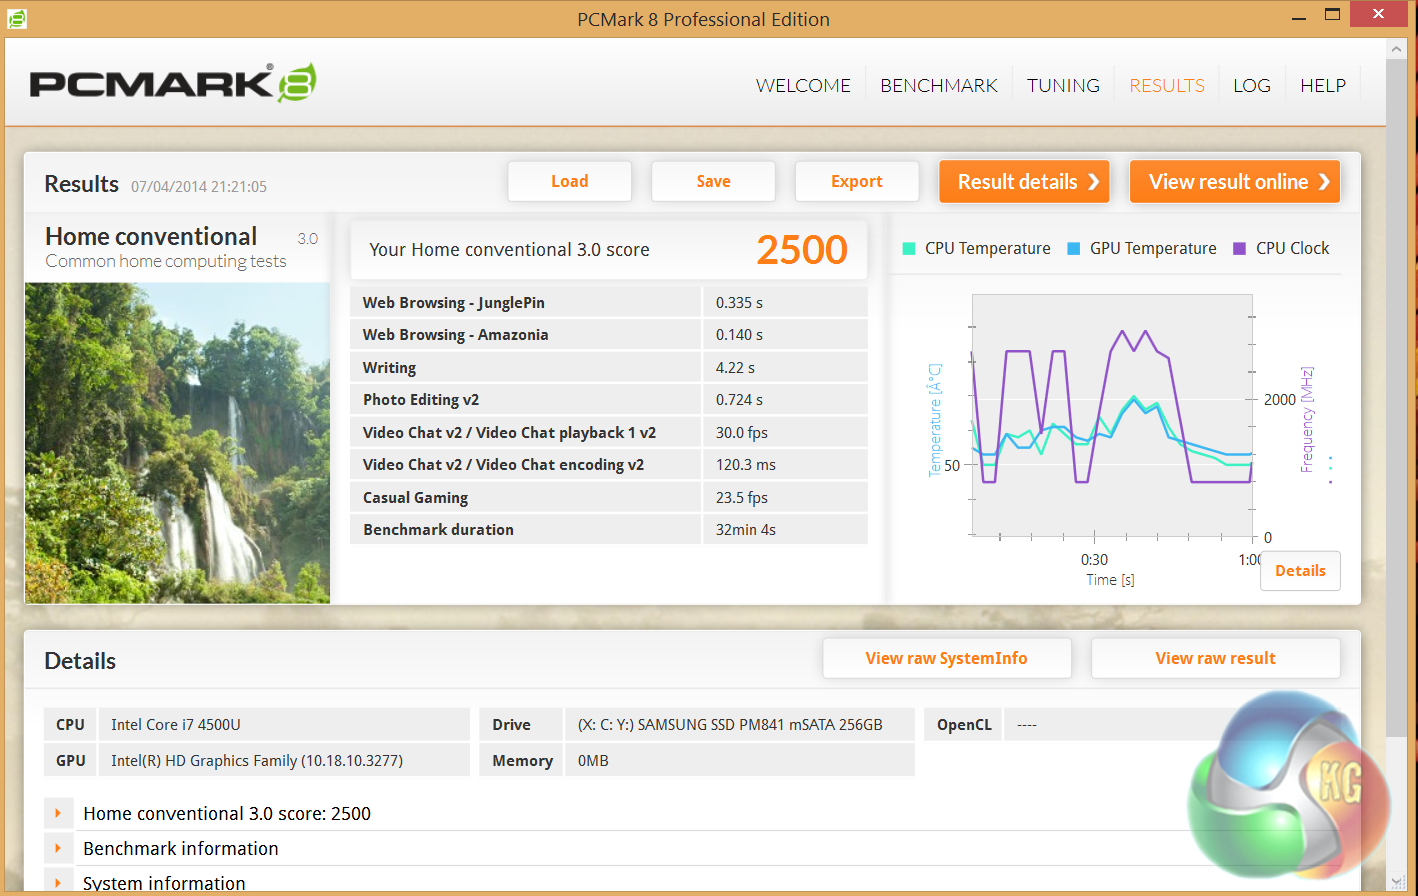Expand the System information section

point(58,883)
